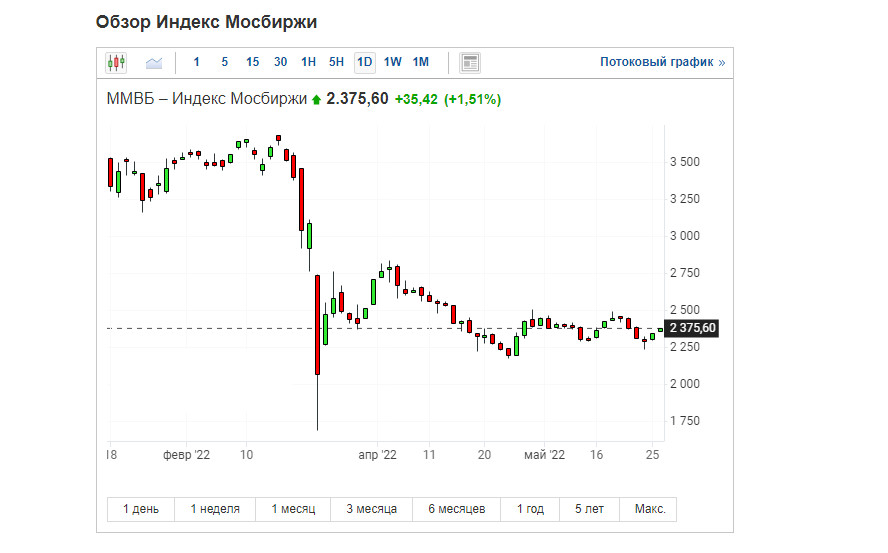This screenshot has width=888, height=553.
Task: Open the news table icon
Action: [x=470, y=62]
